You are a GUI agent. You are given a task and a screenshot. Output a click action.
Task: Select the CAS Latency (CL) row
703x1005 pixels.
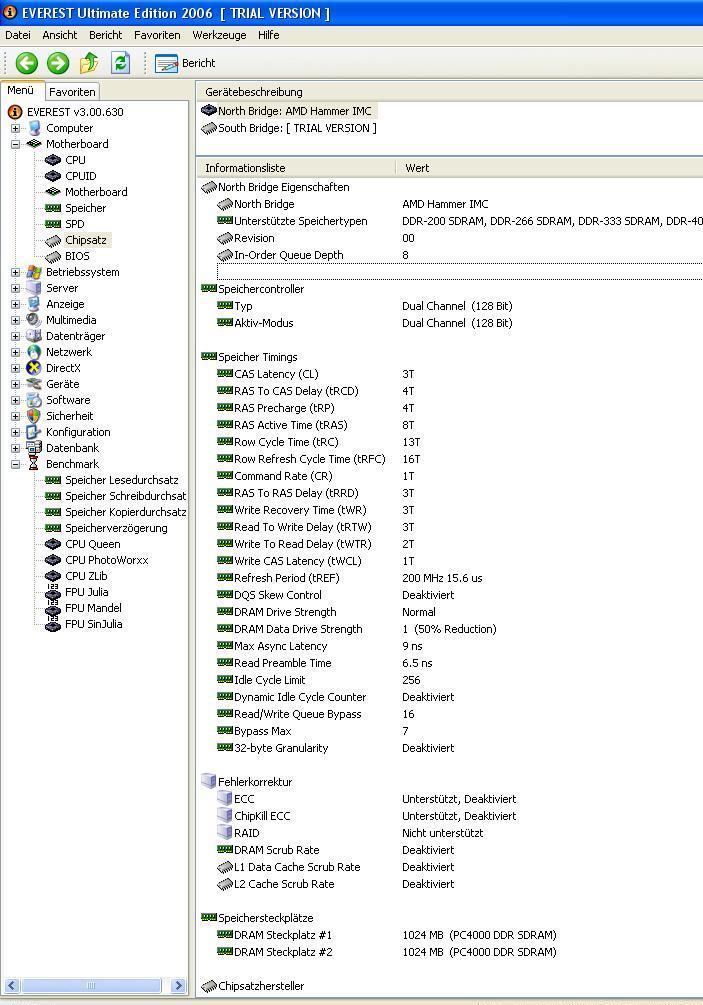tap(451, 374)
